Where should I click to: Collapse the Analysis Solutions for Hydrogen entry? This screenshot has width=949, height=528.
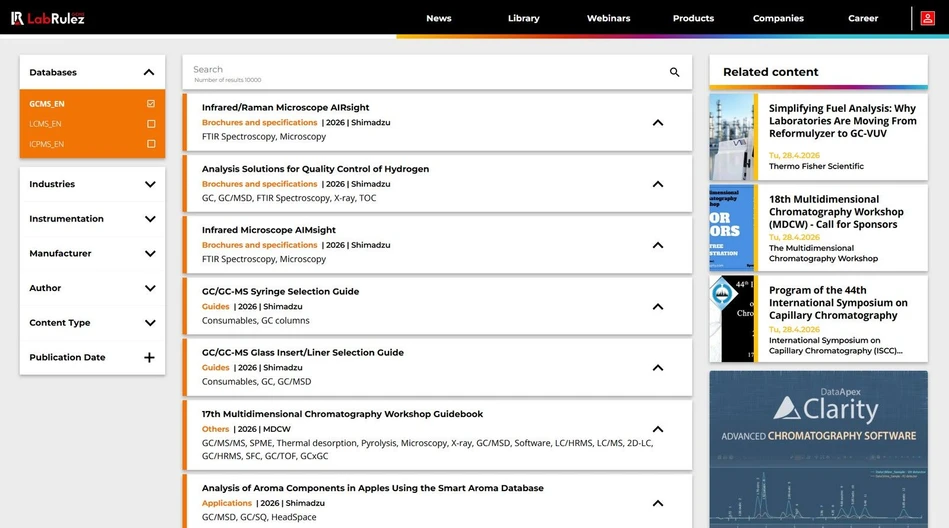tap(657, 184)
